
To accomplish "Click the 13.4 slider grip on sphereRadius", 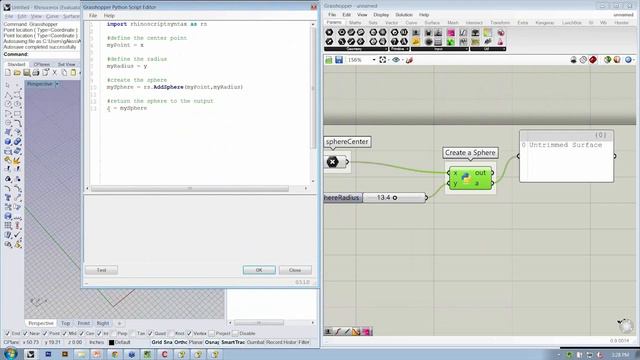I will [395, 198].
